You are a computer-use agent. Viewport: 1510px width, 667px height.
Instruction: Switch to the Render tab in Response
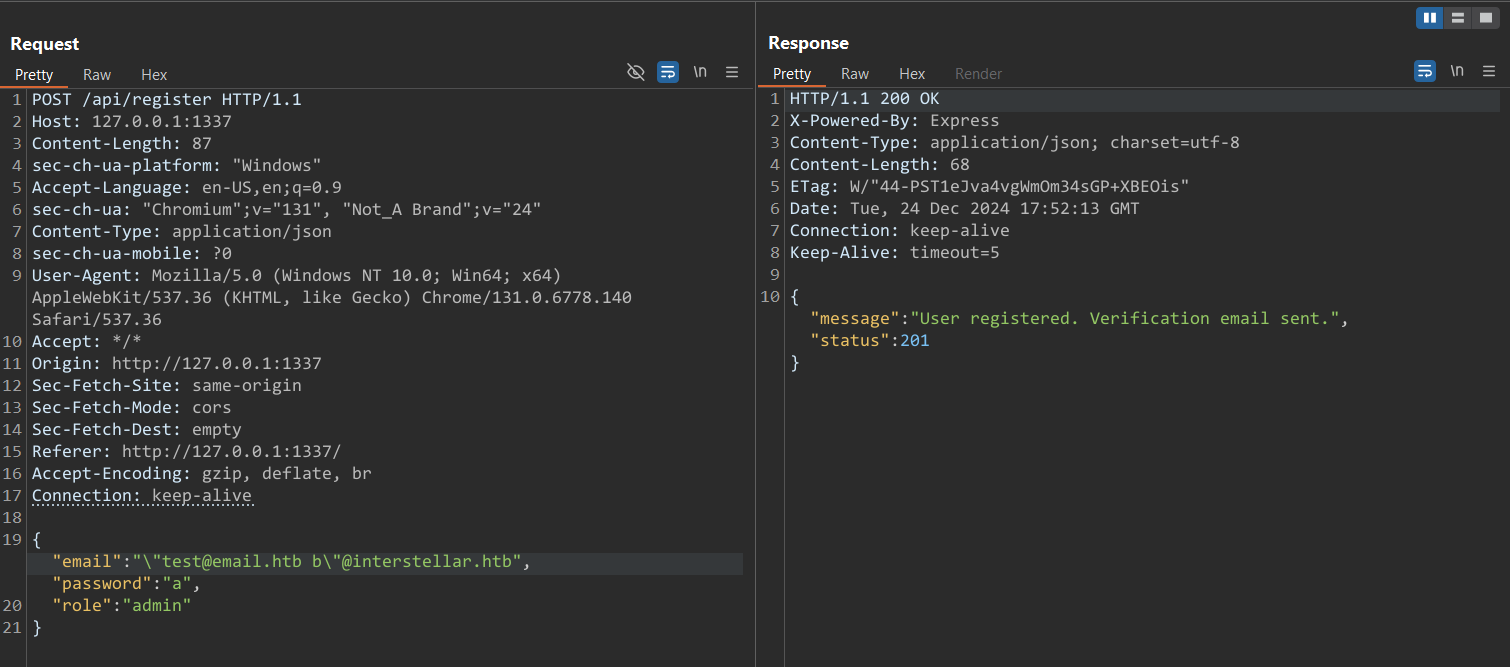point(978,74)
